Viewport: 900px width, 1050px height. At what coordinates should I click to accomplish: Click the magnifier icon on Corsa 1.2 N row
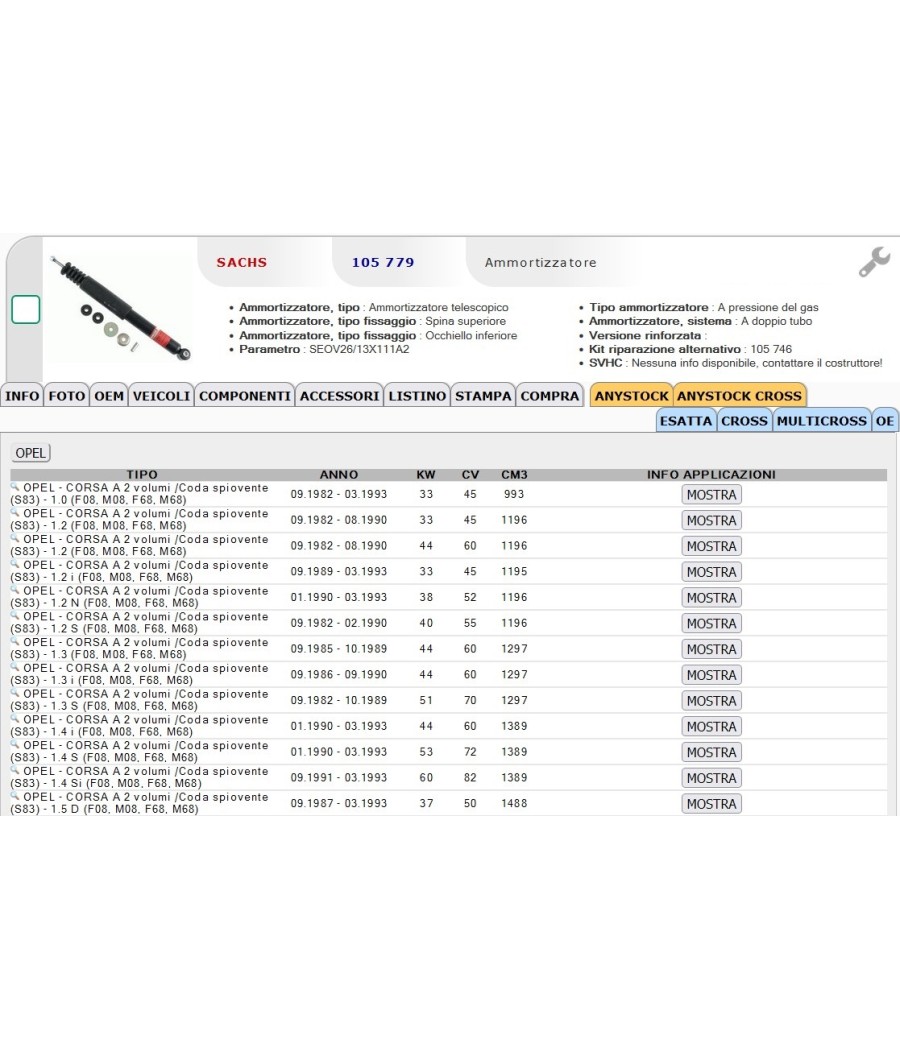(15, 590)
